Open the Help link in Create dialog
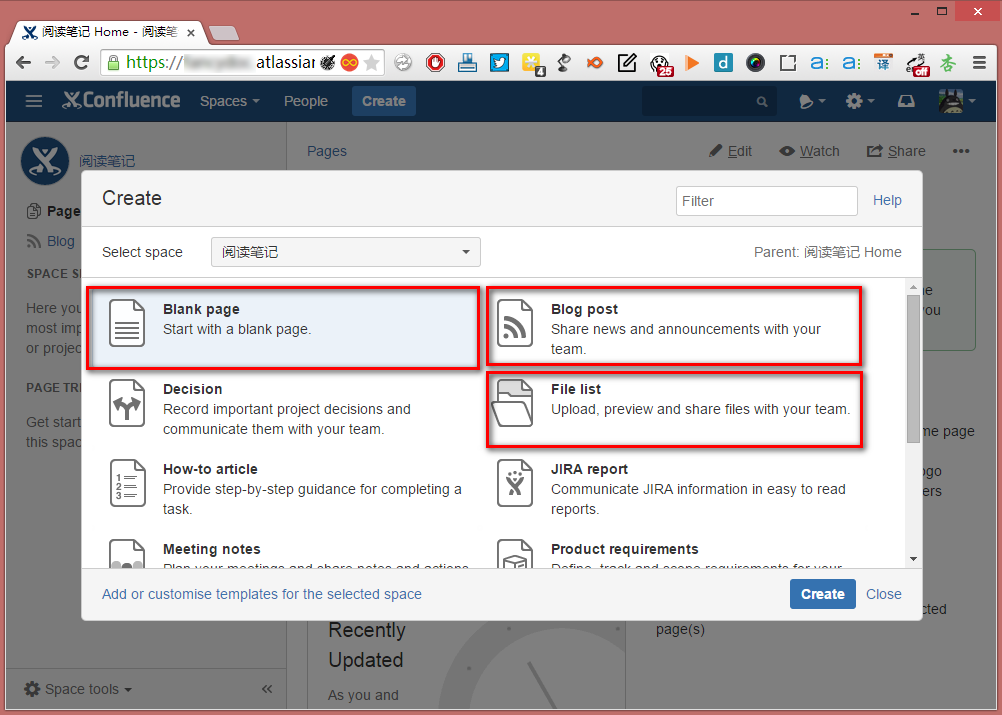 (887, 201)
